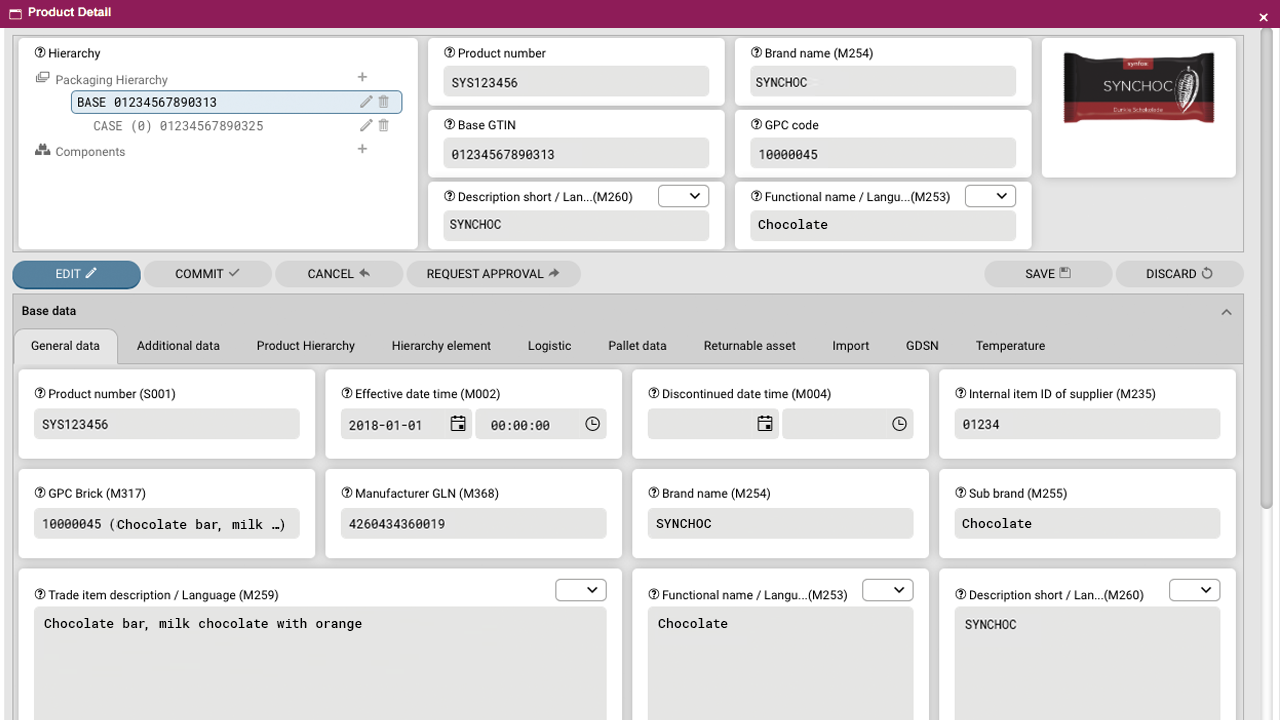
Task: Open language dropdown for top Description short
Action: [684, 196]
